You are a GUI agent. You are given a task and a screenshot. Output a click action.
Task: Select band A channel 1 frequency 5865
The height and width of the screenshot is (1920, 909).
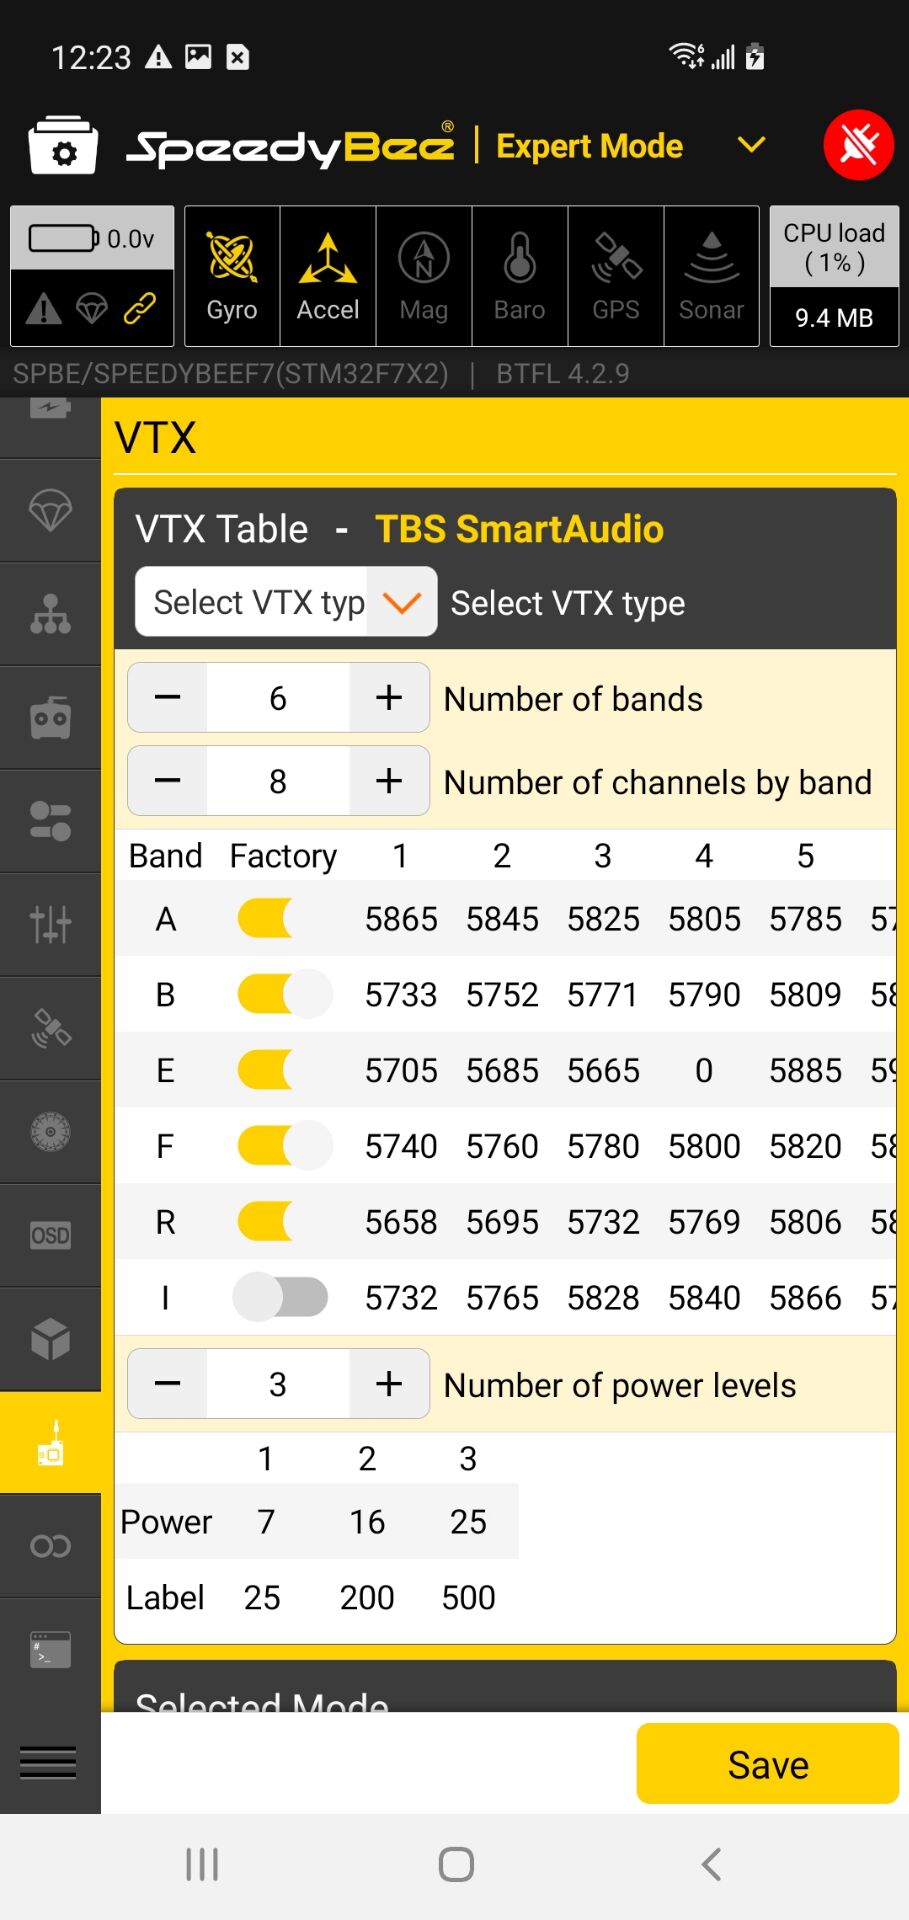(401, 919)
